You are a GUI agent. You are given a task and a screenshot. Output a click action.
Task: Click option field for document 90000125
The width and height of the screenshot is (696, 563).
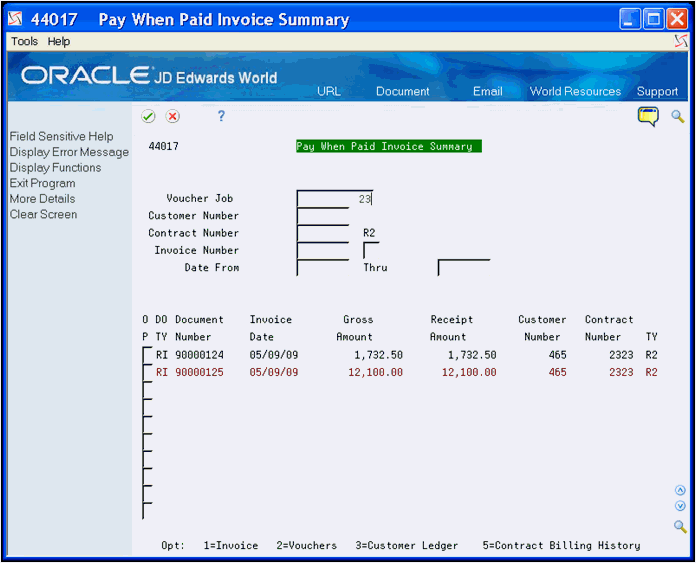[147, 373]
